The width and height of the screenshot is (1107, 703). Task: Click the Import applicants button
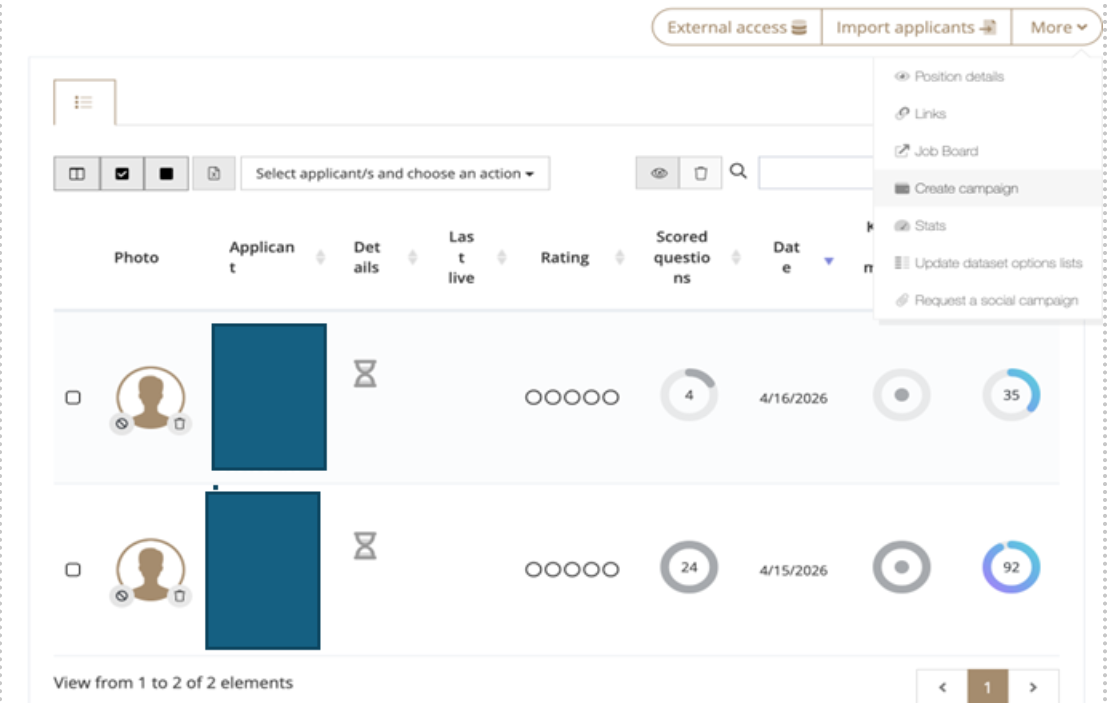tap(916, 28)
